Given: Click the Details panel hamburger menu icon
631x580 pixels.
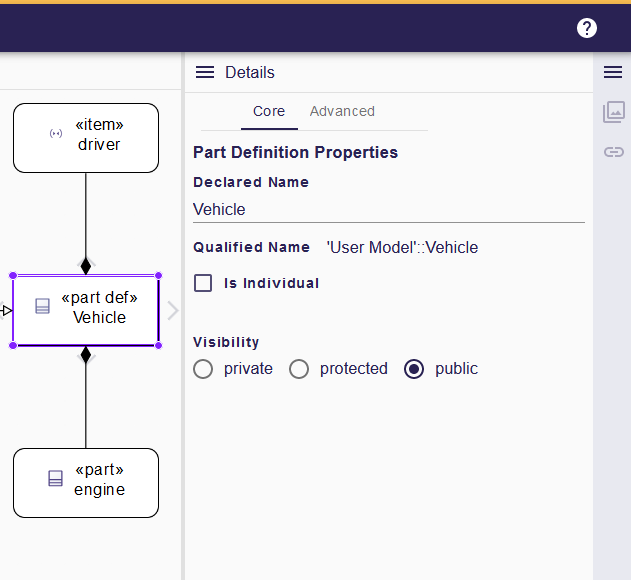Looking at the screenshot, I should pyautogui.click(x=205, y=72).
